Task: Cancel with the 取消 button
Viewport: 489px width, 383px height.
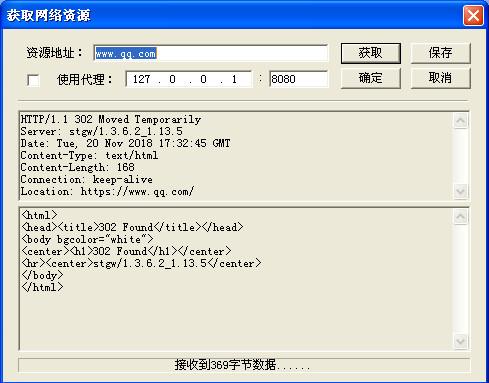Action: [x=440, y=78]
